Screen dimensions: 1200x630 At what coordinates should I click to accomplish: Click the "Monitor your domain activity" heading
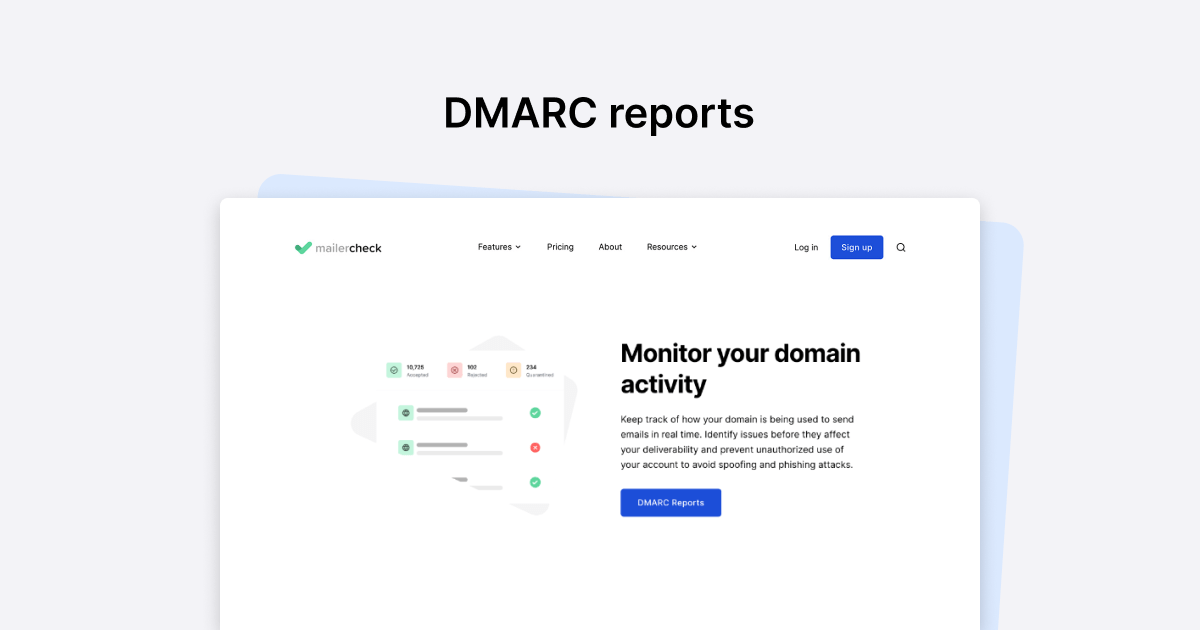click(740, 369)
